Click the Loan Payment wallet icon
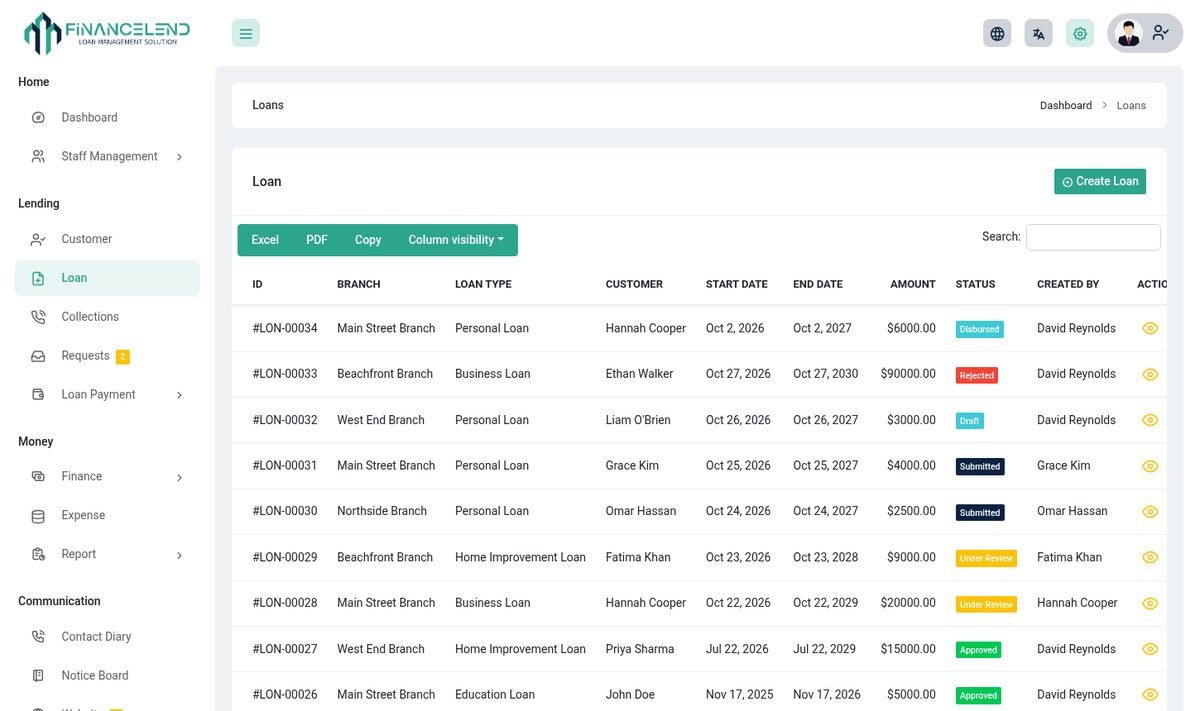The image size is (1200, 711). pos(38,395)
